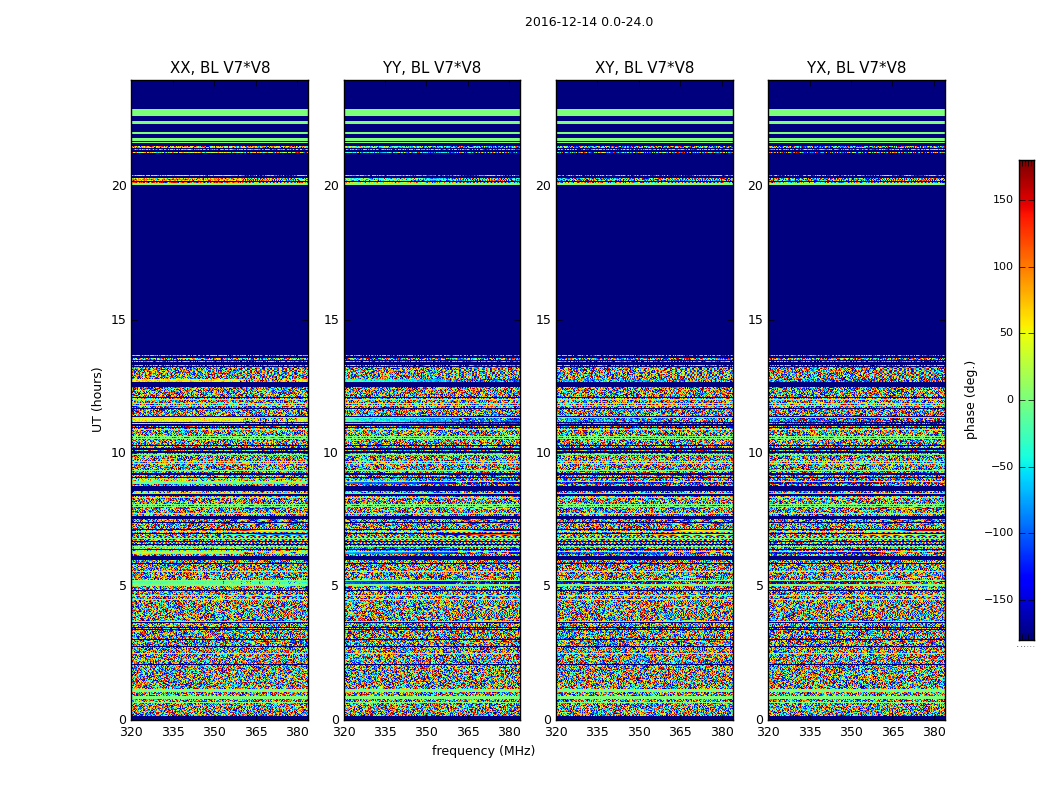The height and width of the screenshot is (800, 1050).
Task: Click the colorbar tick label '50'
Action: tap(1006, 333)
